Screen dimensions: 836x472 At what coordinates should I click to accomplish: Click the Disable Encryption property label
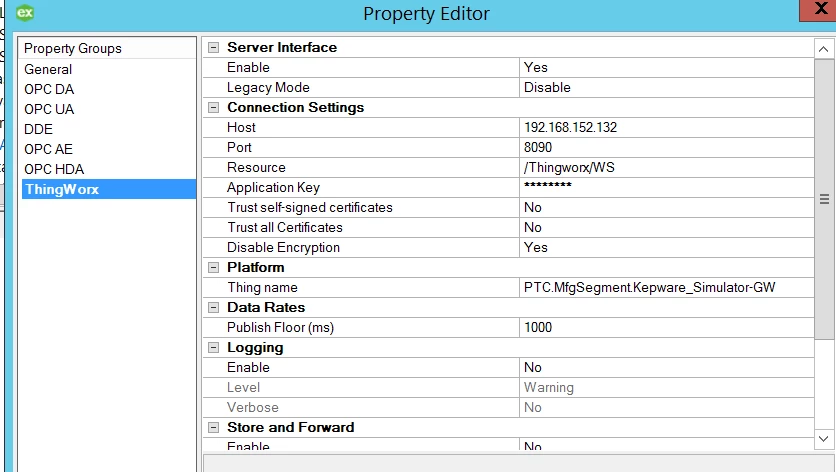coord(283,247)
